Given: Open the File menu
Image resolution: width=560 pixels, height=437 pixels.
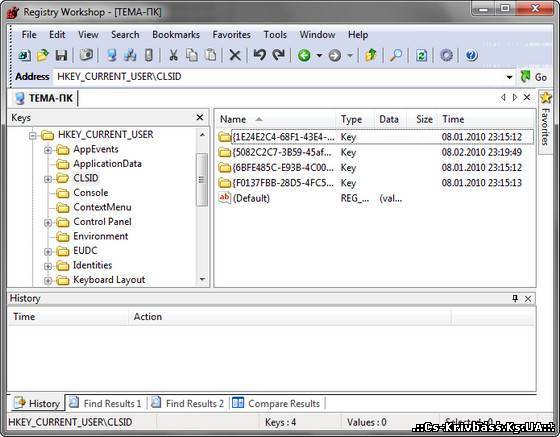Looking at the screenshot, I should (29, 35).
